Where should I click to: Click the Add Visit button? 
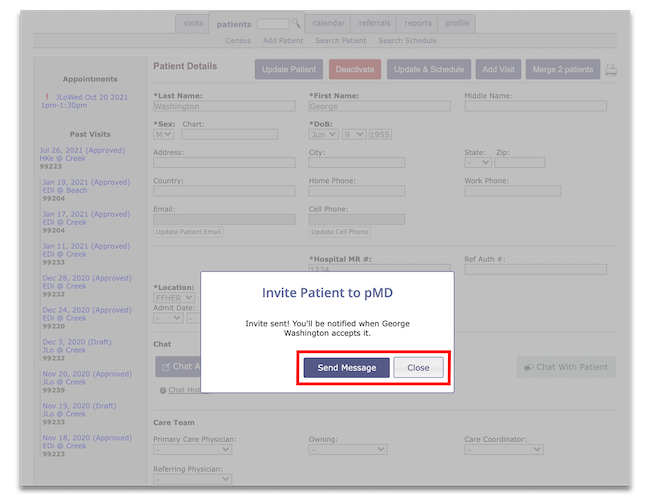pos(498,69)
